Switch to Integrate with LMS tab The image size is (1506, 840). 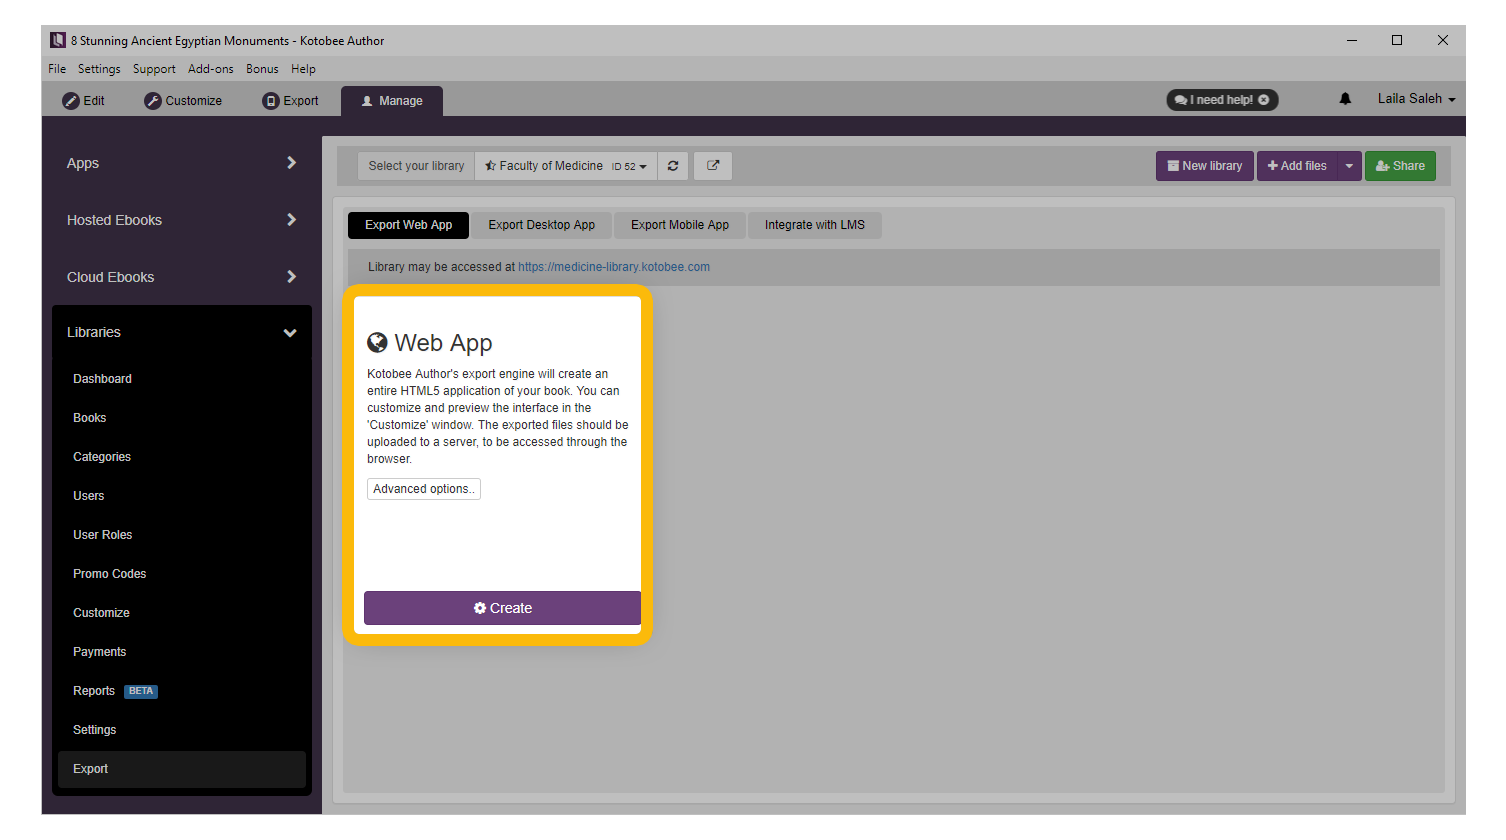pyautogui.click(x=815, y=225)
